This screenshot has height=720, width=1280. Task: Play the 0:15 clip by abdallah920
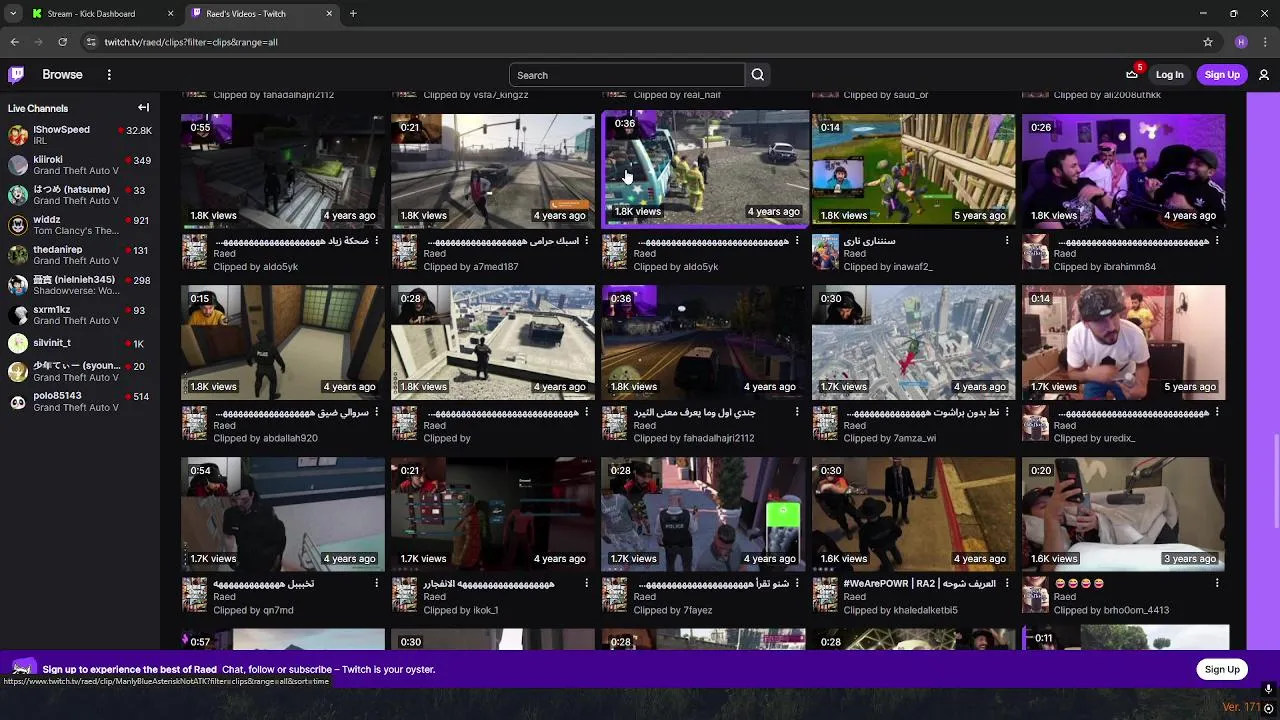pos(283,342)
